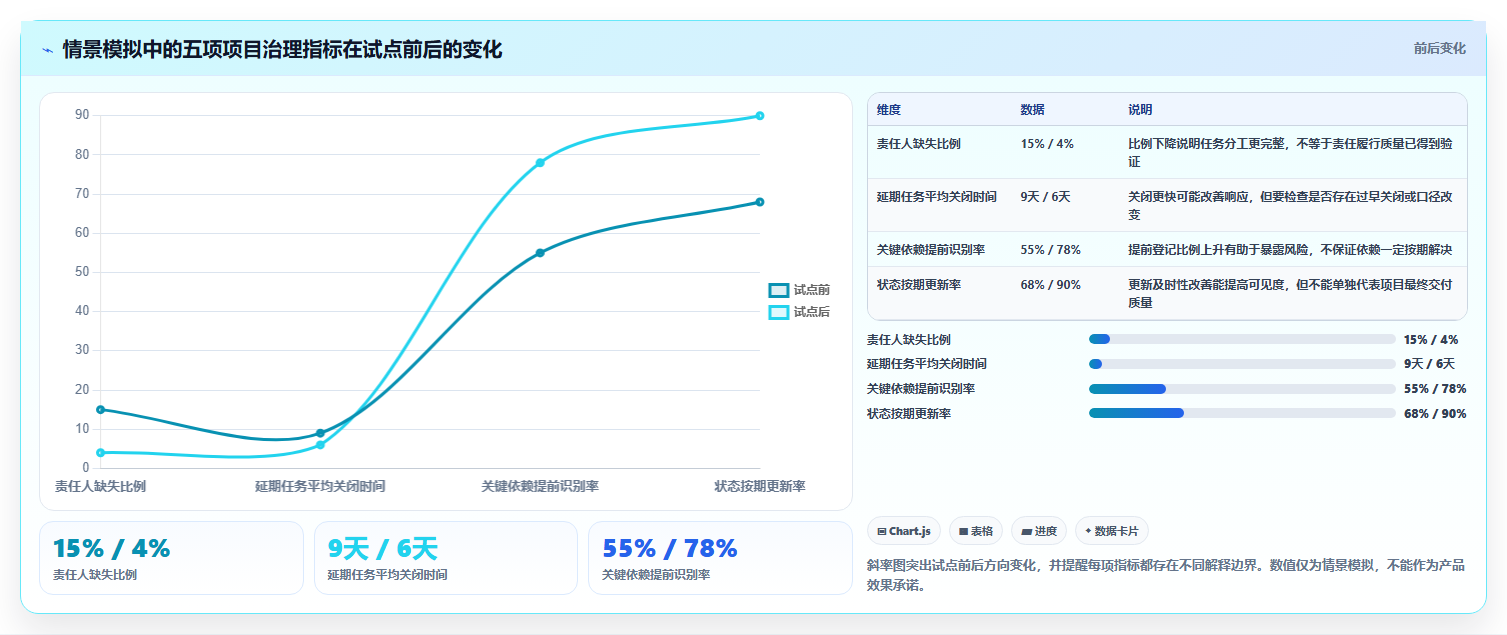Click the 试点后 point at 责任人缺失比例
The height and width of the screenshot is (635, 1507).
click(100, 452)
